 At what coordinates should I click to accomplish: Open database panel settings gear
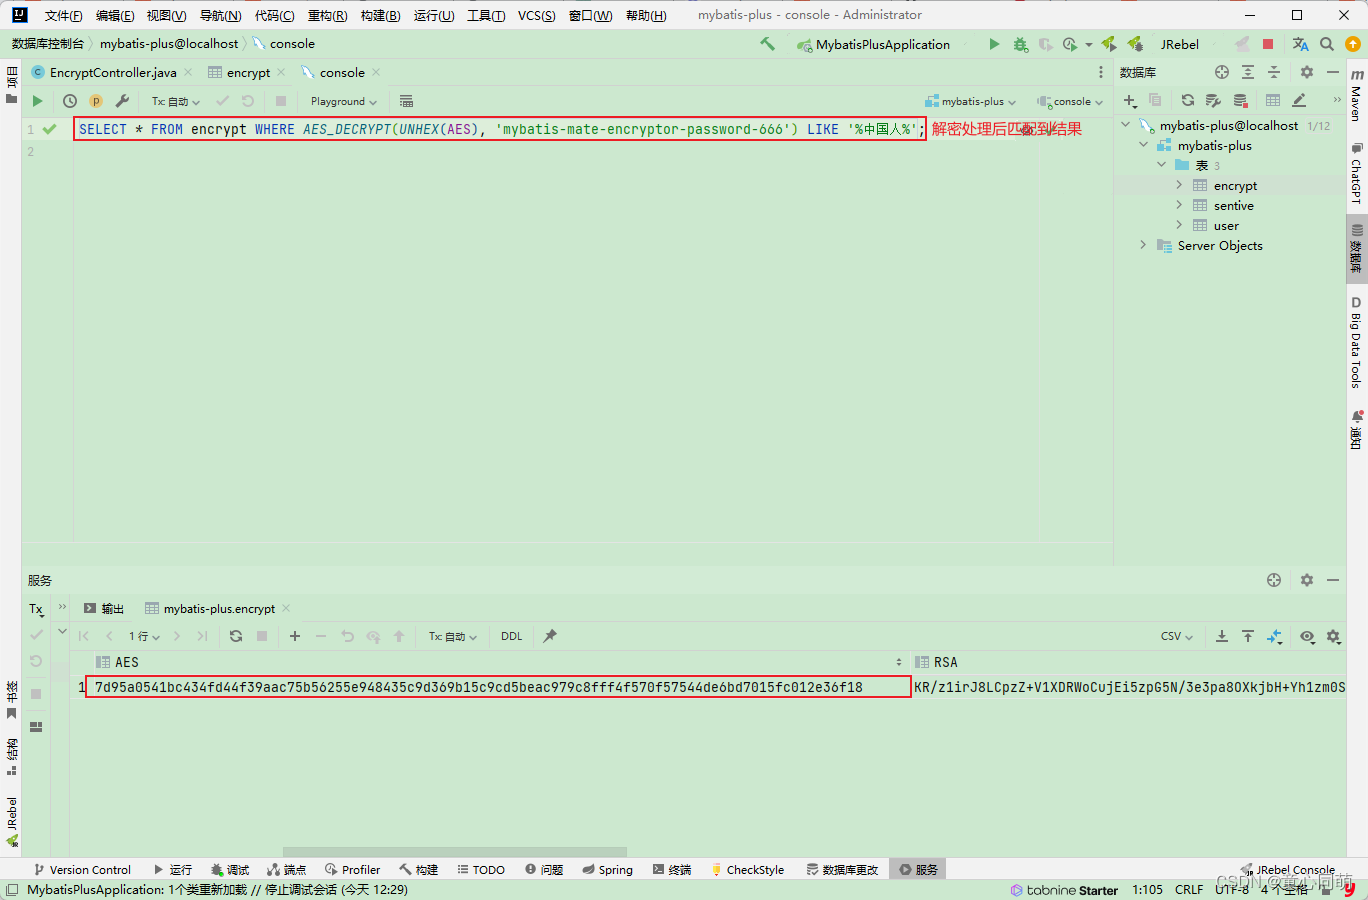tap(1306, 72)
